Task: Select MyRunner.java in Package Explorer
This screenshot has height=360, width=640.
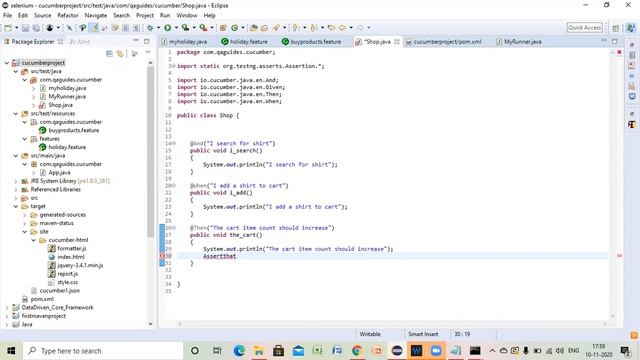Action: click(x=67, y=97)
